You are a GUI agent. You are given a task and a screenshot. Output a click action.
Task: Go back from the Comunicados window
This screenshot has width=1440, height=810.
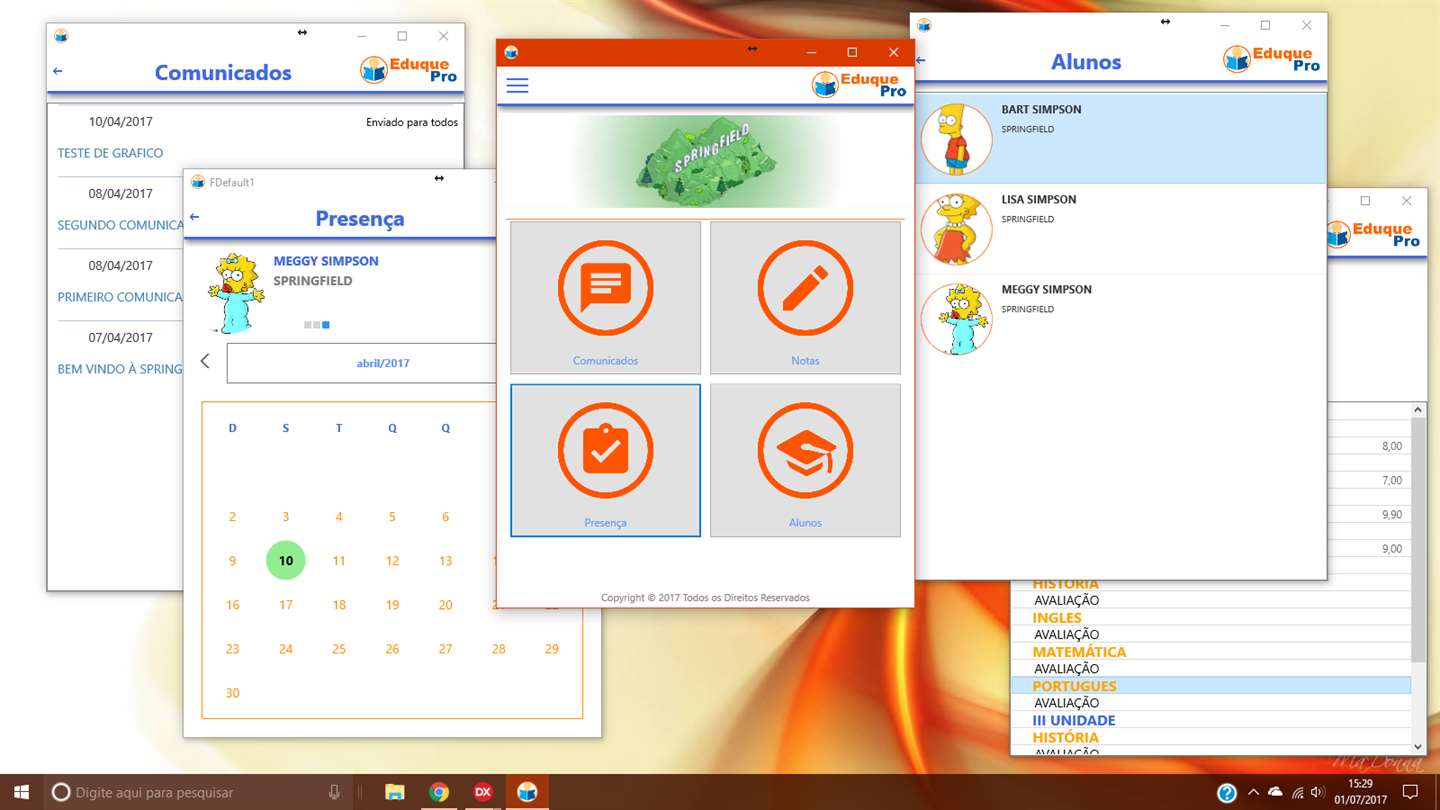(57, 71)
